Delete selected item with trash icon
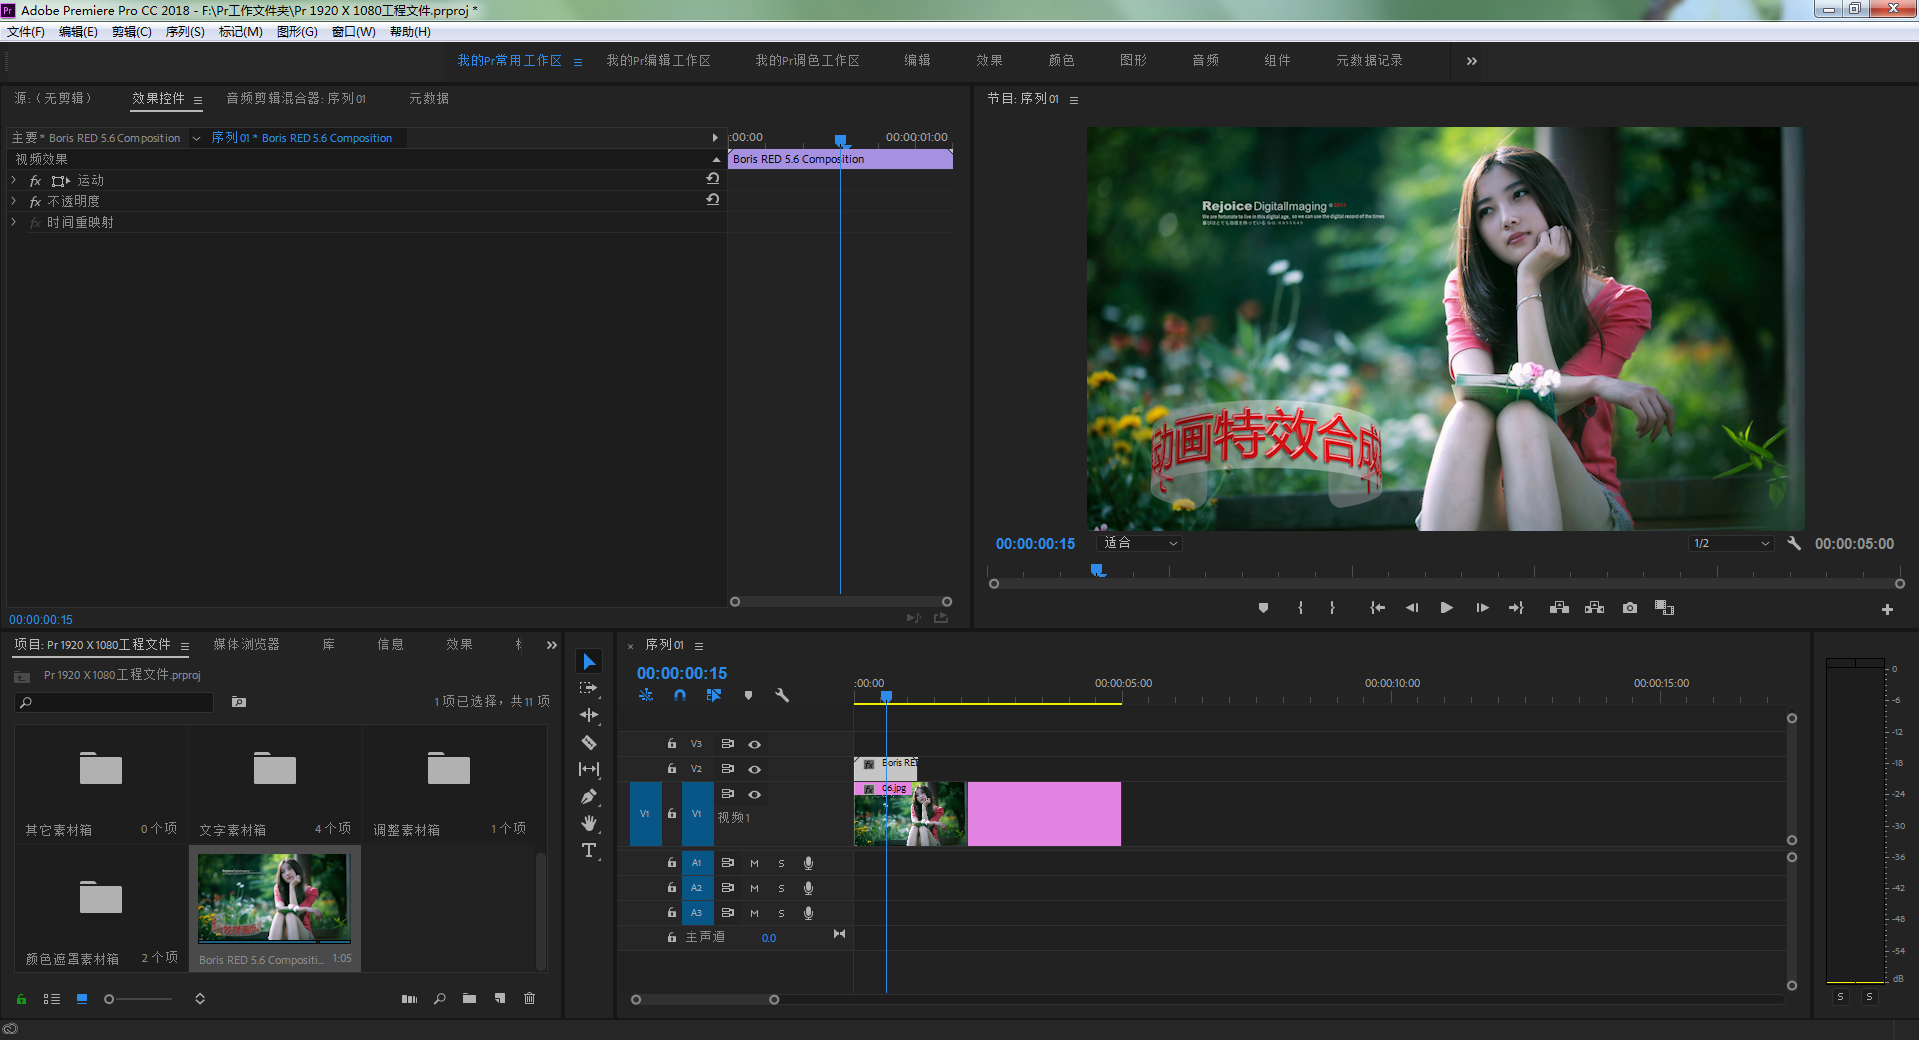The width and height of the screenshot is (1919, 1040). [x=529, y=998]
